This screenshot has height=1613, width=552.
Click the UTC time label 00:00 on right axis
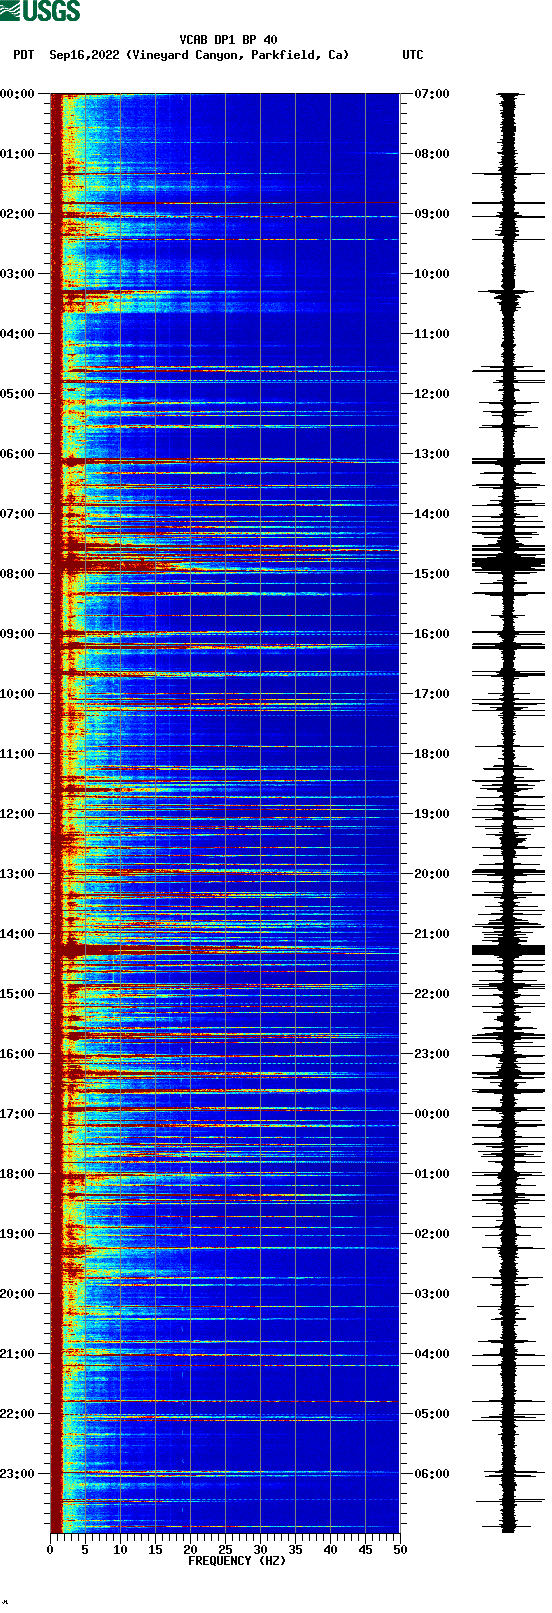click(x=432, y=1114)
